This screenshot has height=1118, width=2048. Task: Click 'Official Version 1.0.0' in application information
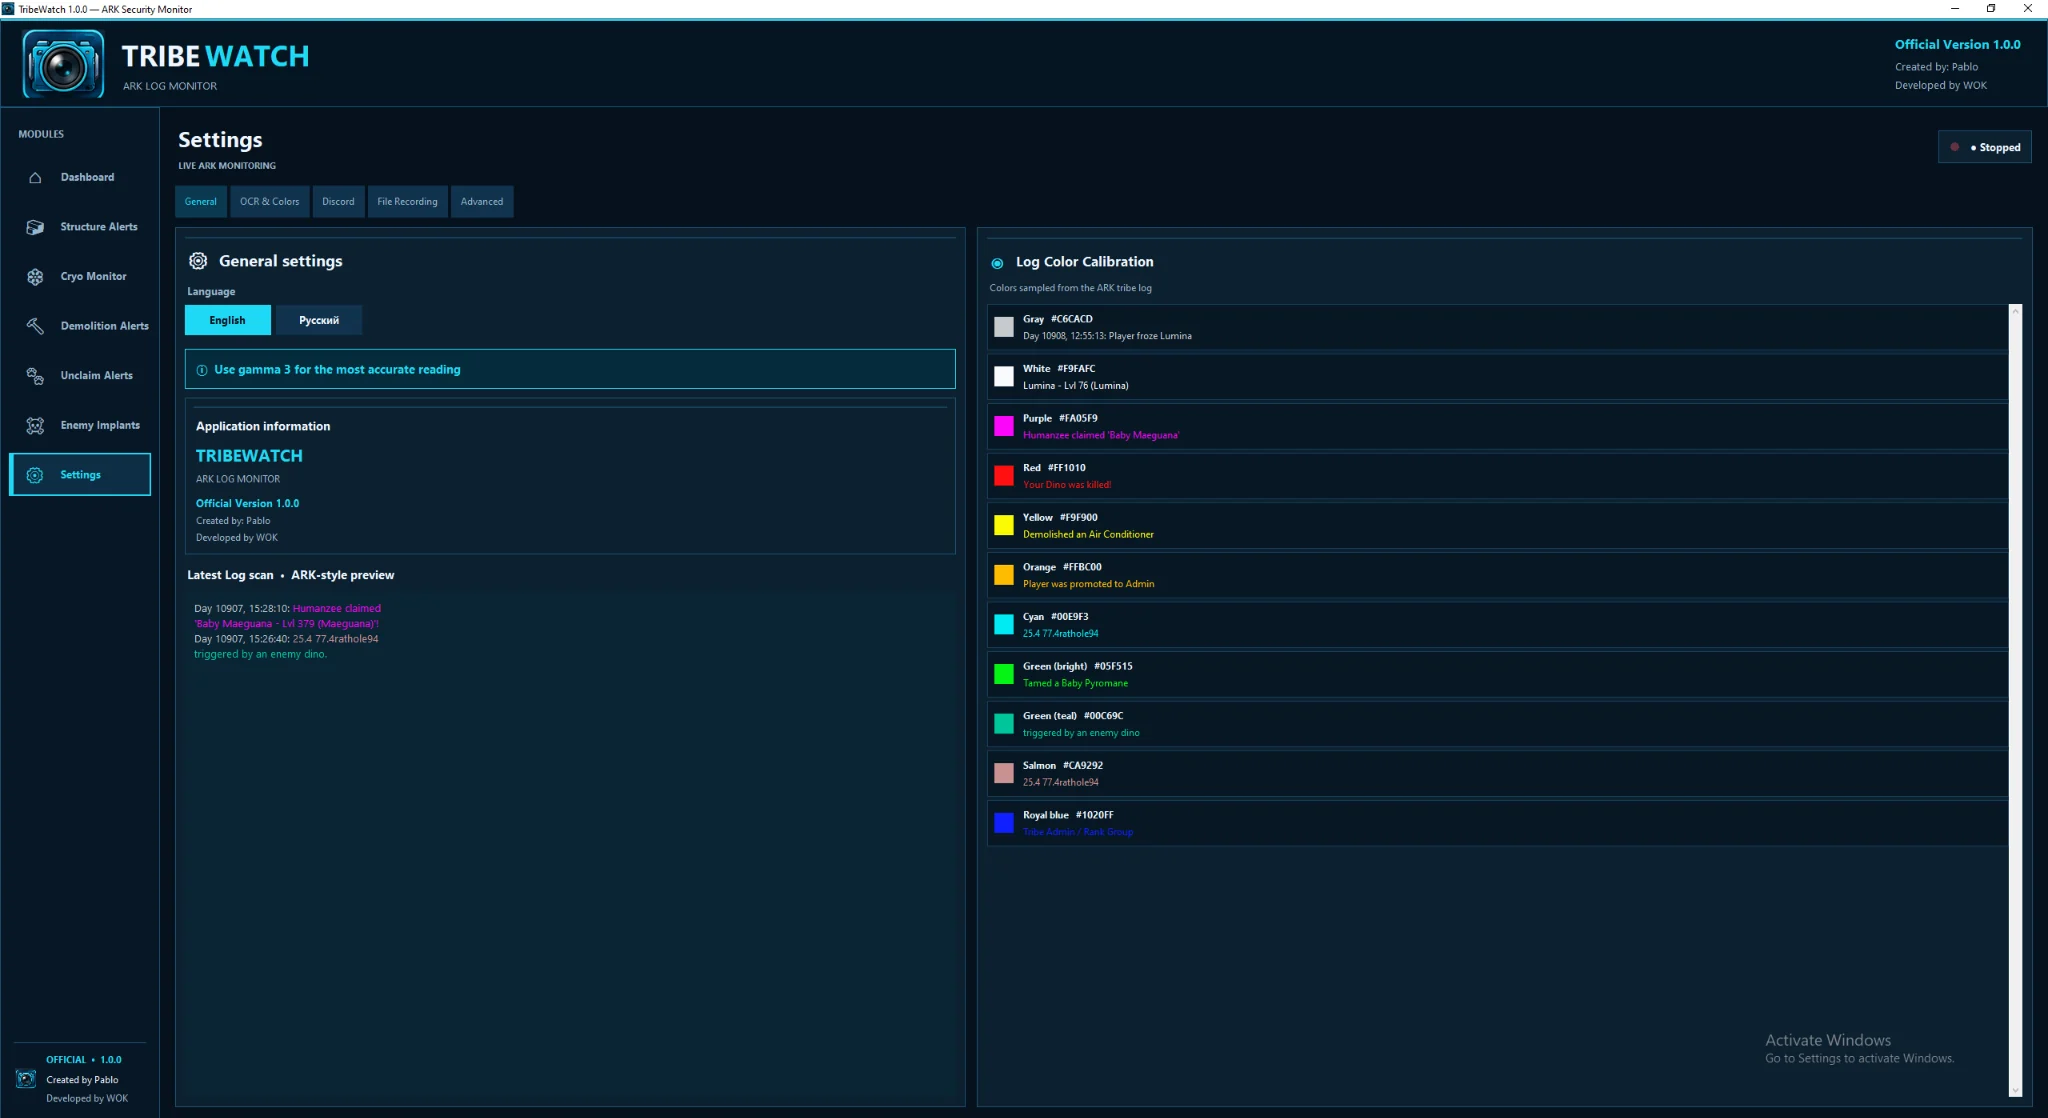pos(247,504)
